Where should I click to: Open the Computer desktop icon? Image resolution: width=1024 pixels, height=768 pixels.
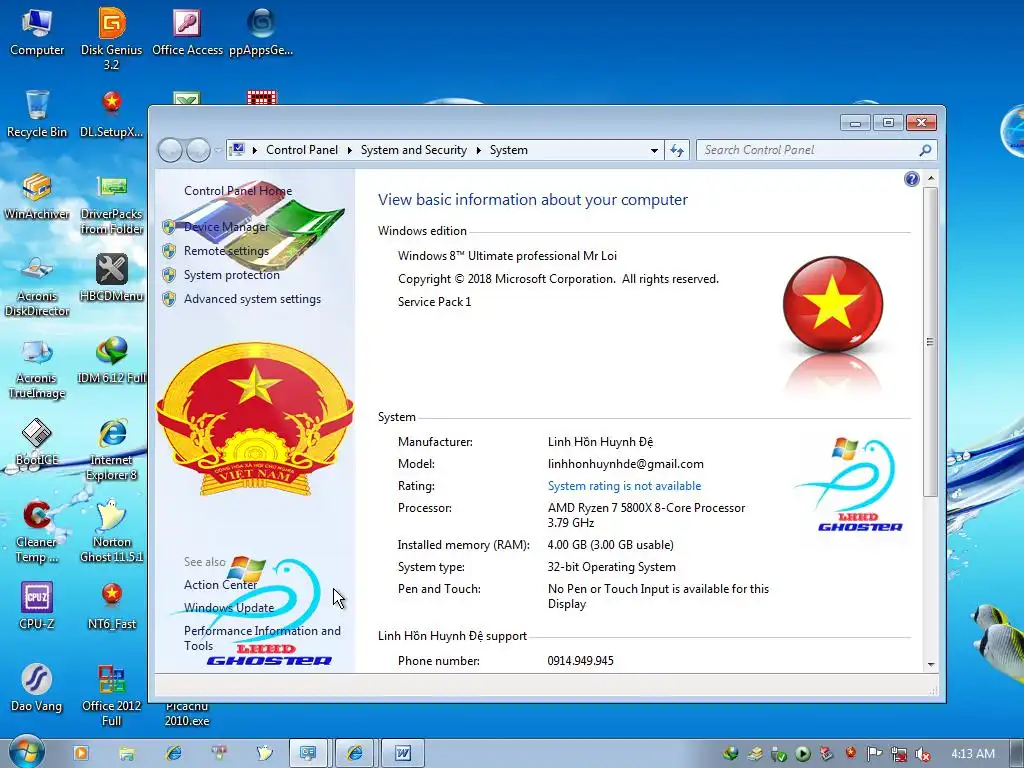(x=37, y=32)
